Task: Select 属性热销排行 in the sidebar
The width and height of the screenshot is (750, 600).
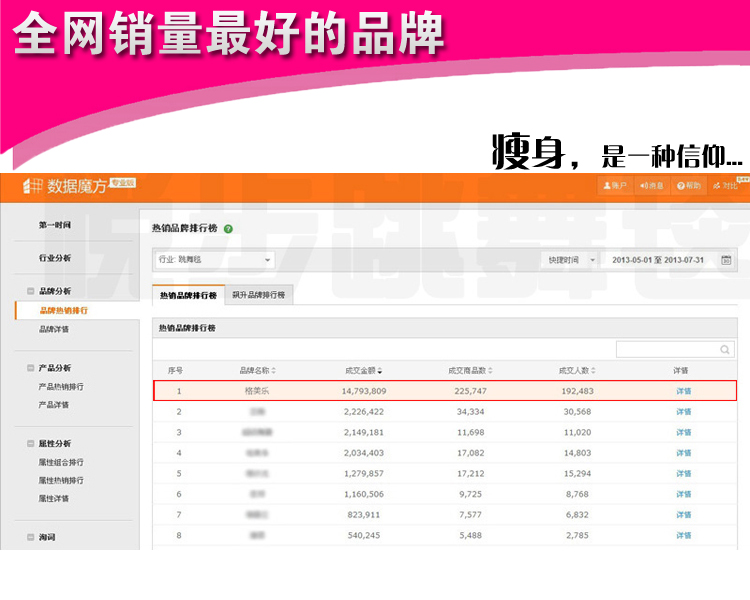Action: pos(61,480)
